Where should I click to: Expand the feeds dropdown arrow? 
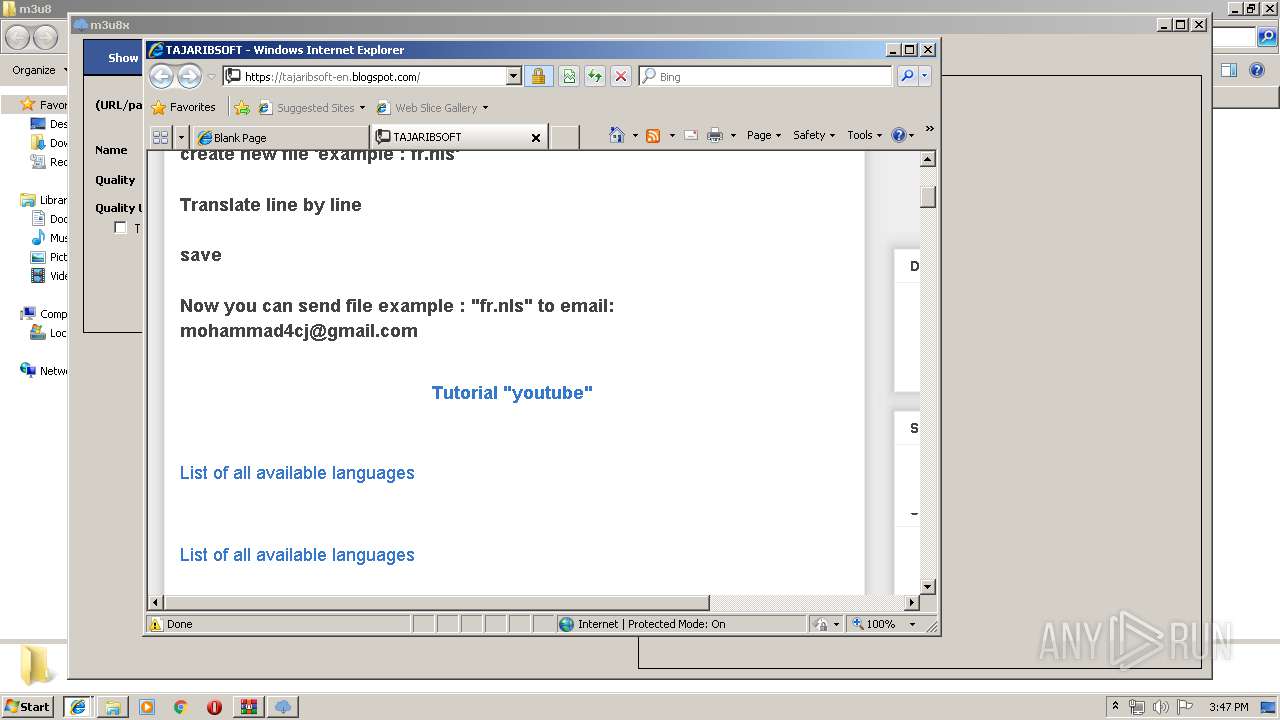tap(672, 135)
